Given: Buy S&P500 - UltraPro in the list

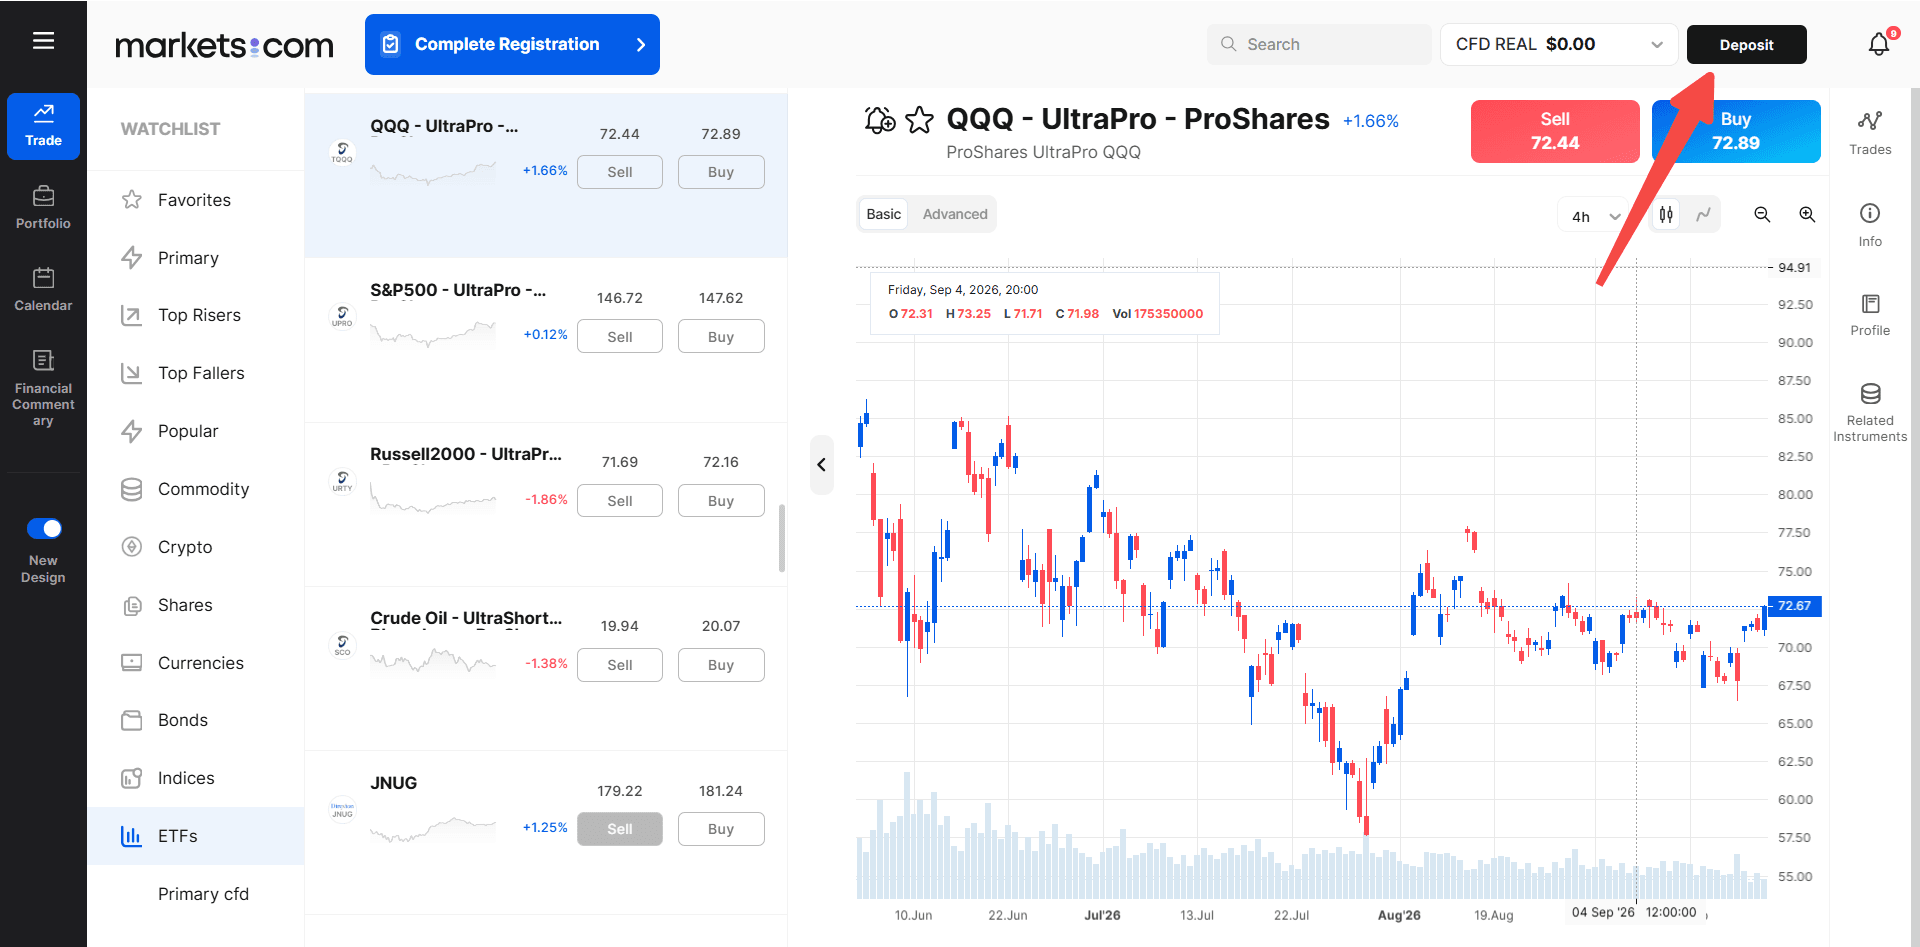Looking at the screenshot, I should pyautogui.click(x=721, y=337).
